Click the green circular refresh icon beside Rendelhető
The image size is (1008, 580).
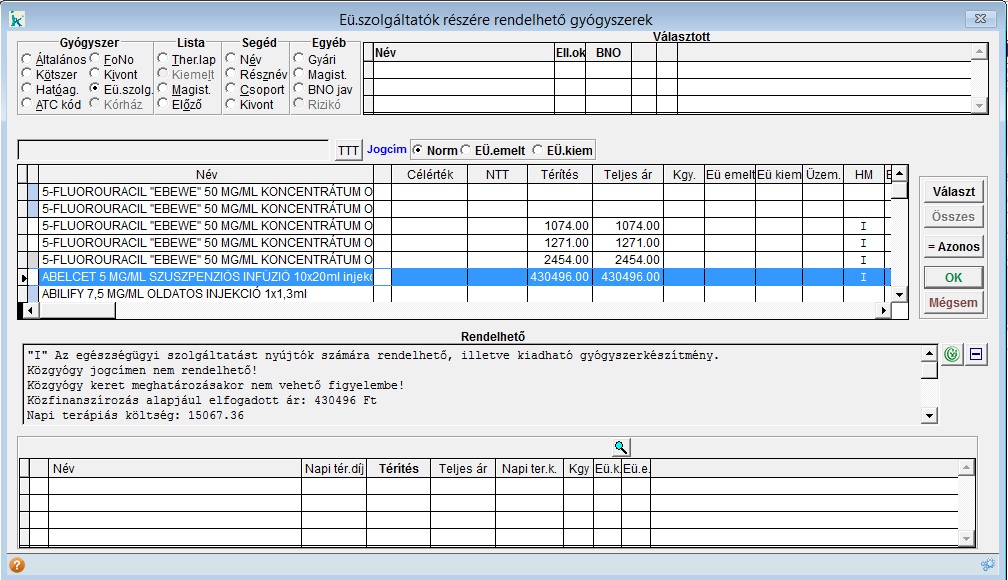[952, 354]
